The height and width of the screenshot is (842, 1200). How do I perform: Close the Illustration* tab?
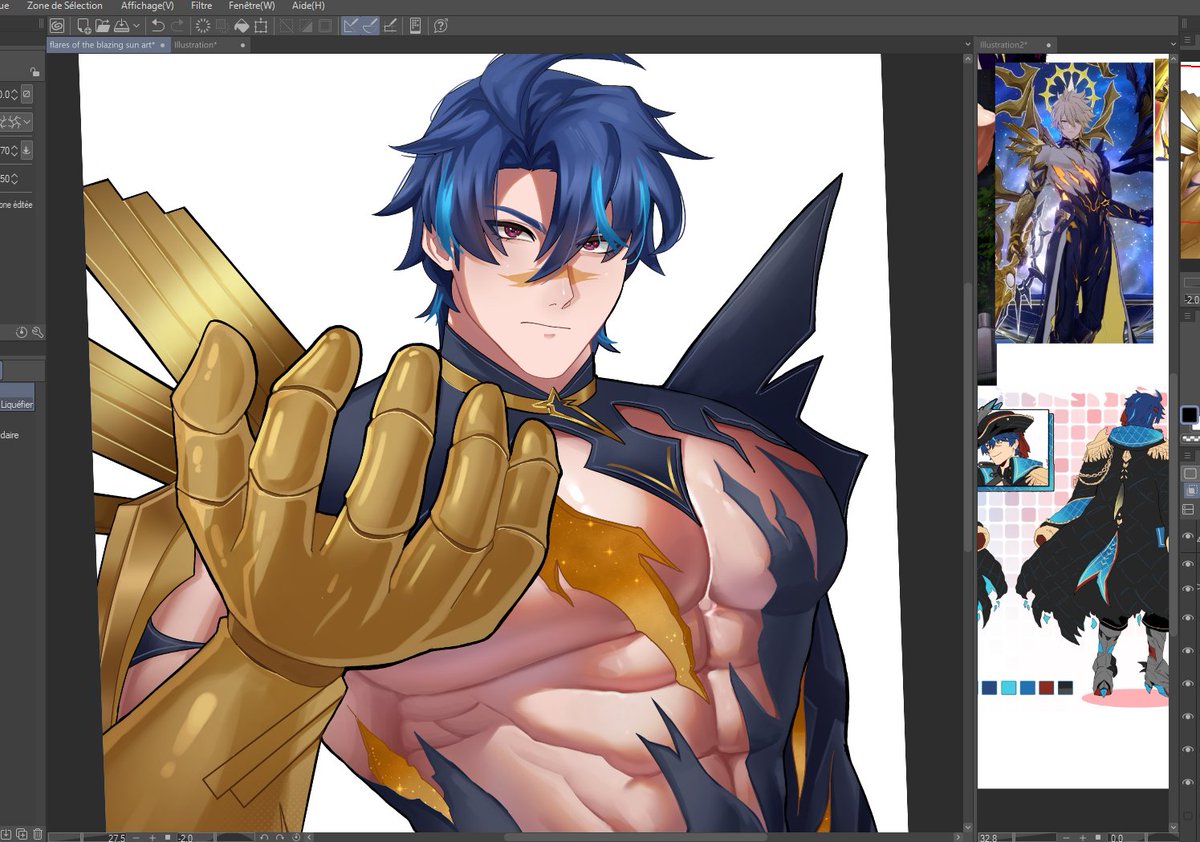[x=244, y=45]
